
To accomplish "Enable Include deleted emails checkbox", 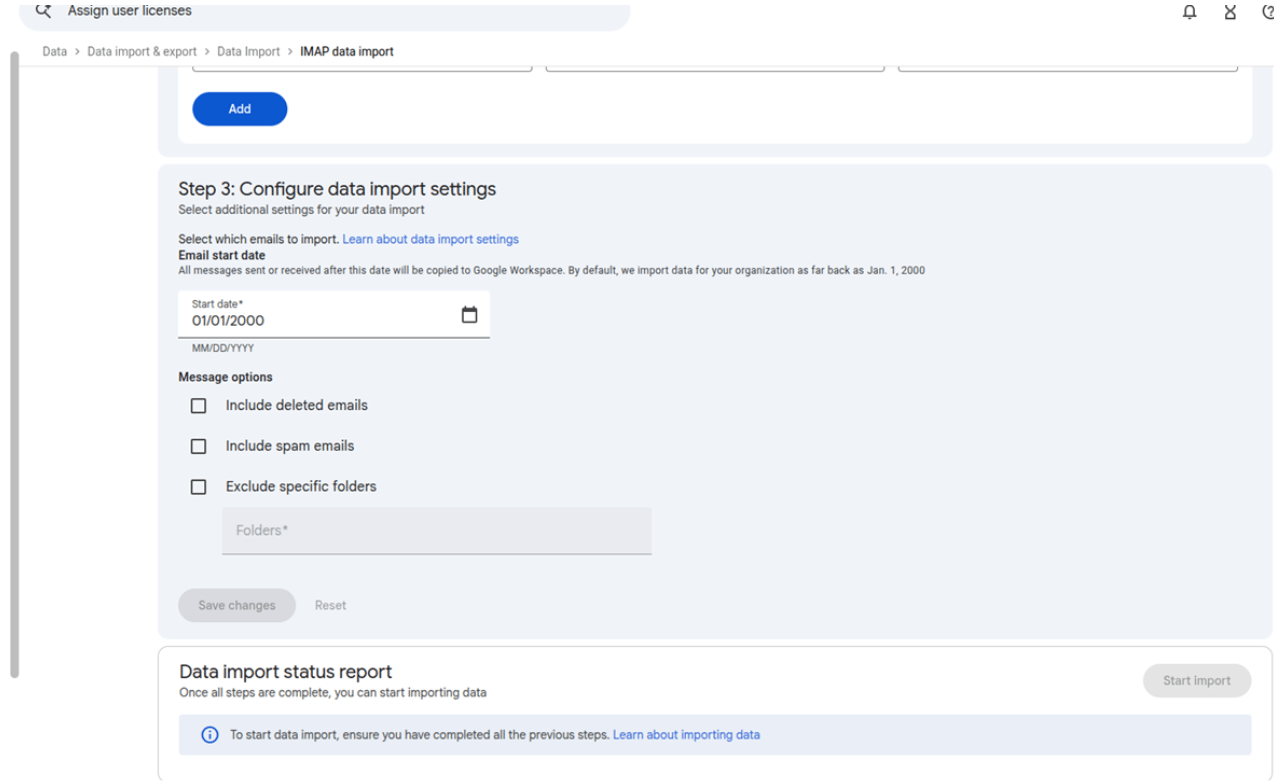I will [198, 406].
